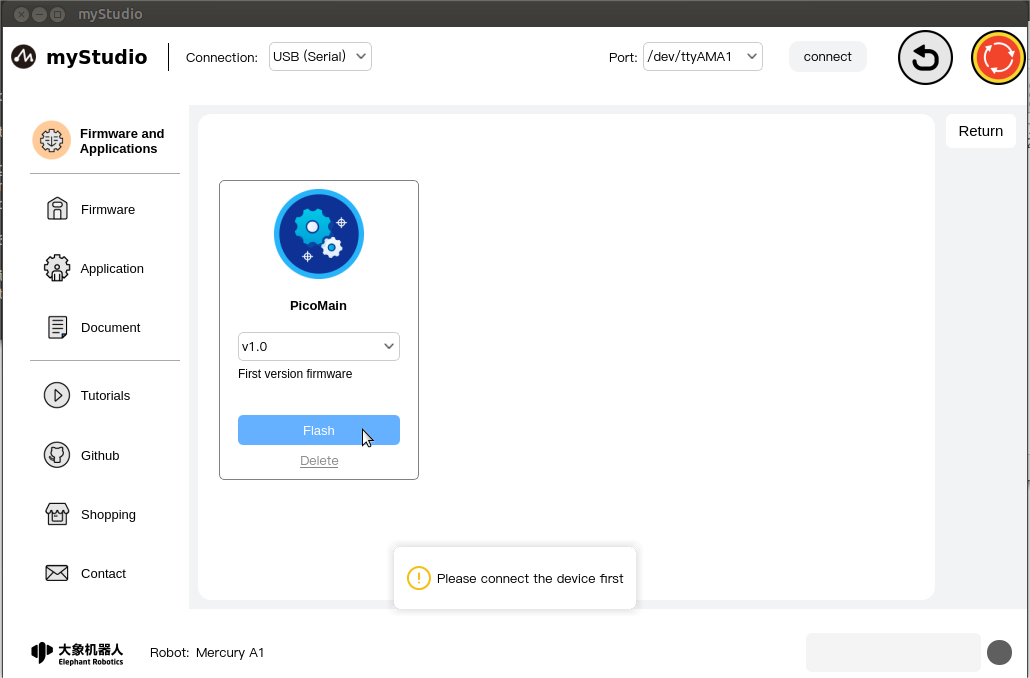Viewport: 1030px width, 678px height.
Task: Open the Tutorials menu entry
Action: [x=104, y=396]
